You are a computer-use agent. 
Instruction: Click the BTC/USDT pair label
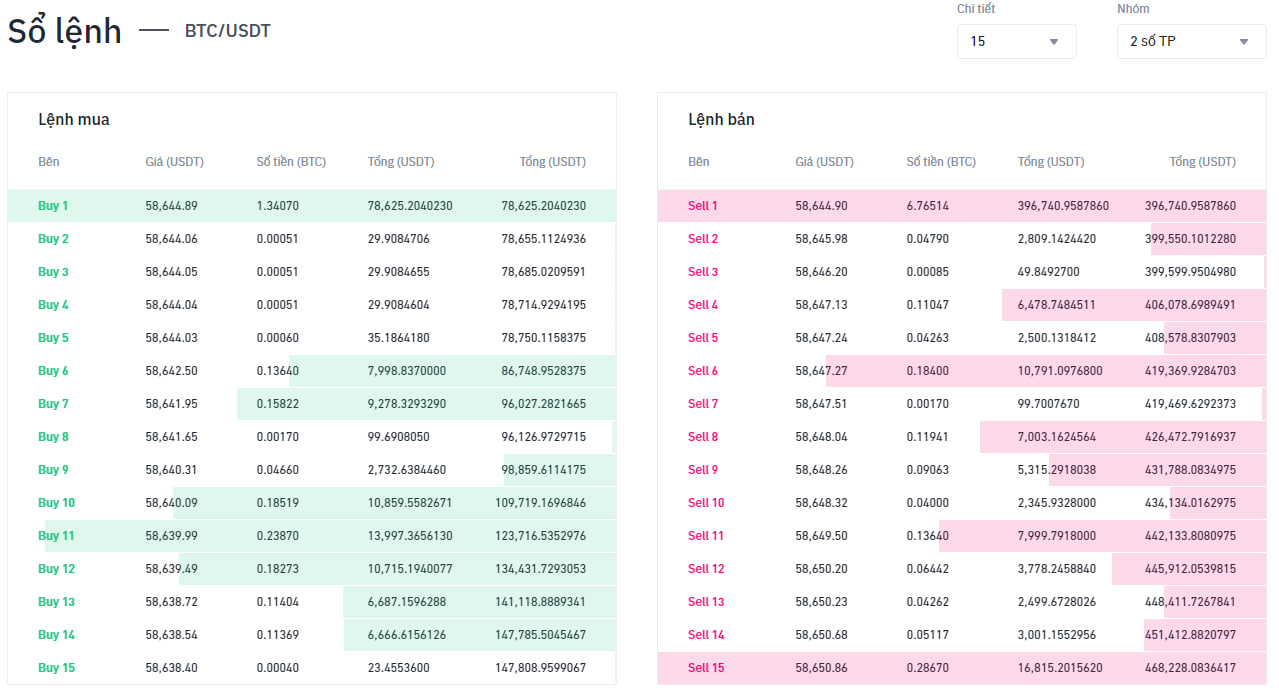227,31
